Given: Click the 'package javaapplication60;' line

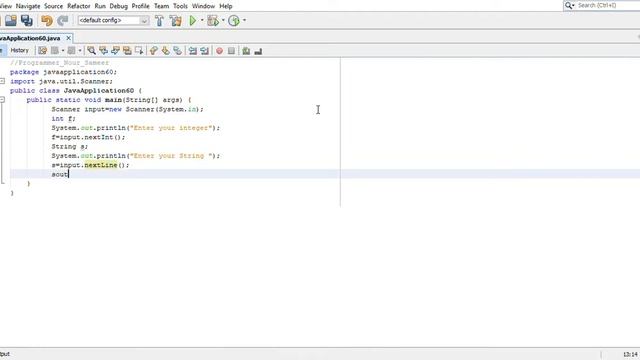Looking at the screenshot, I should [x=63, y=72].
